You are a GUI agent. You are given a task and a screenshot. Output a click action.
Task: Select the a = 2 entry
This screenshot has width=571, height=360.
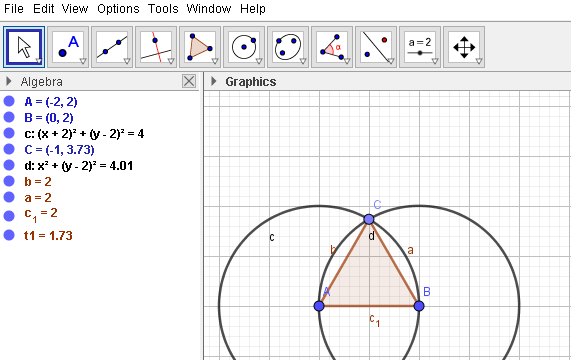click(38, 198)
